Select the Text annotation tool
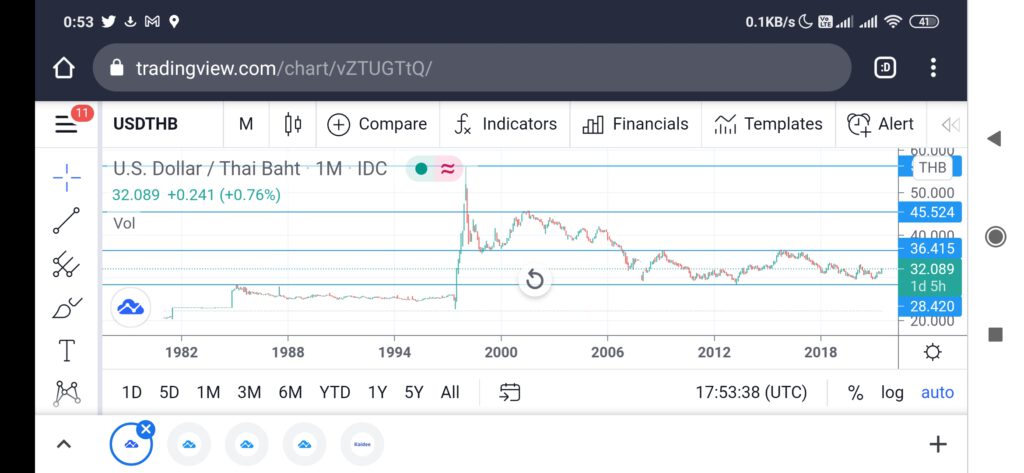Image resolution: width=1024 pixels, height=473 pixels. click(67, 351)
